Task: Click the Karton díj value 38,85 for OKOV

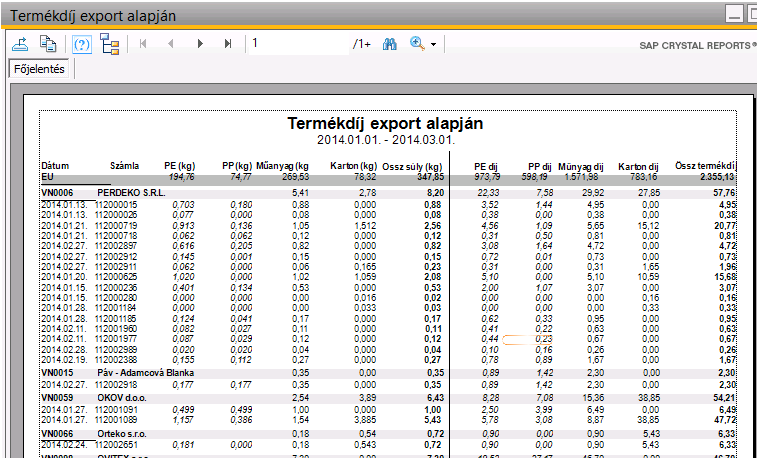Action: pos(647,398)
